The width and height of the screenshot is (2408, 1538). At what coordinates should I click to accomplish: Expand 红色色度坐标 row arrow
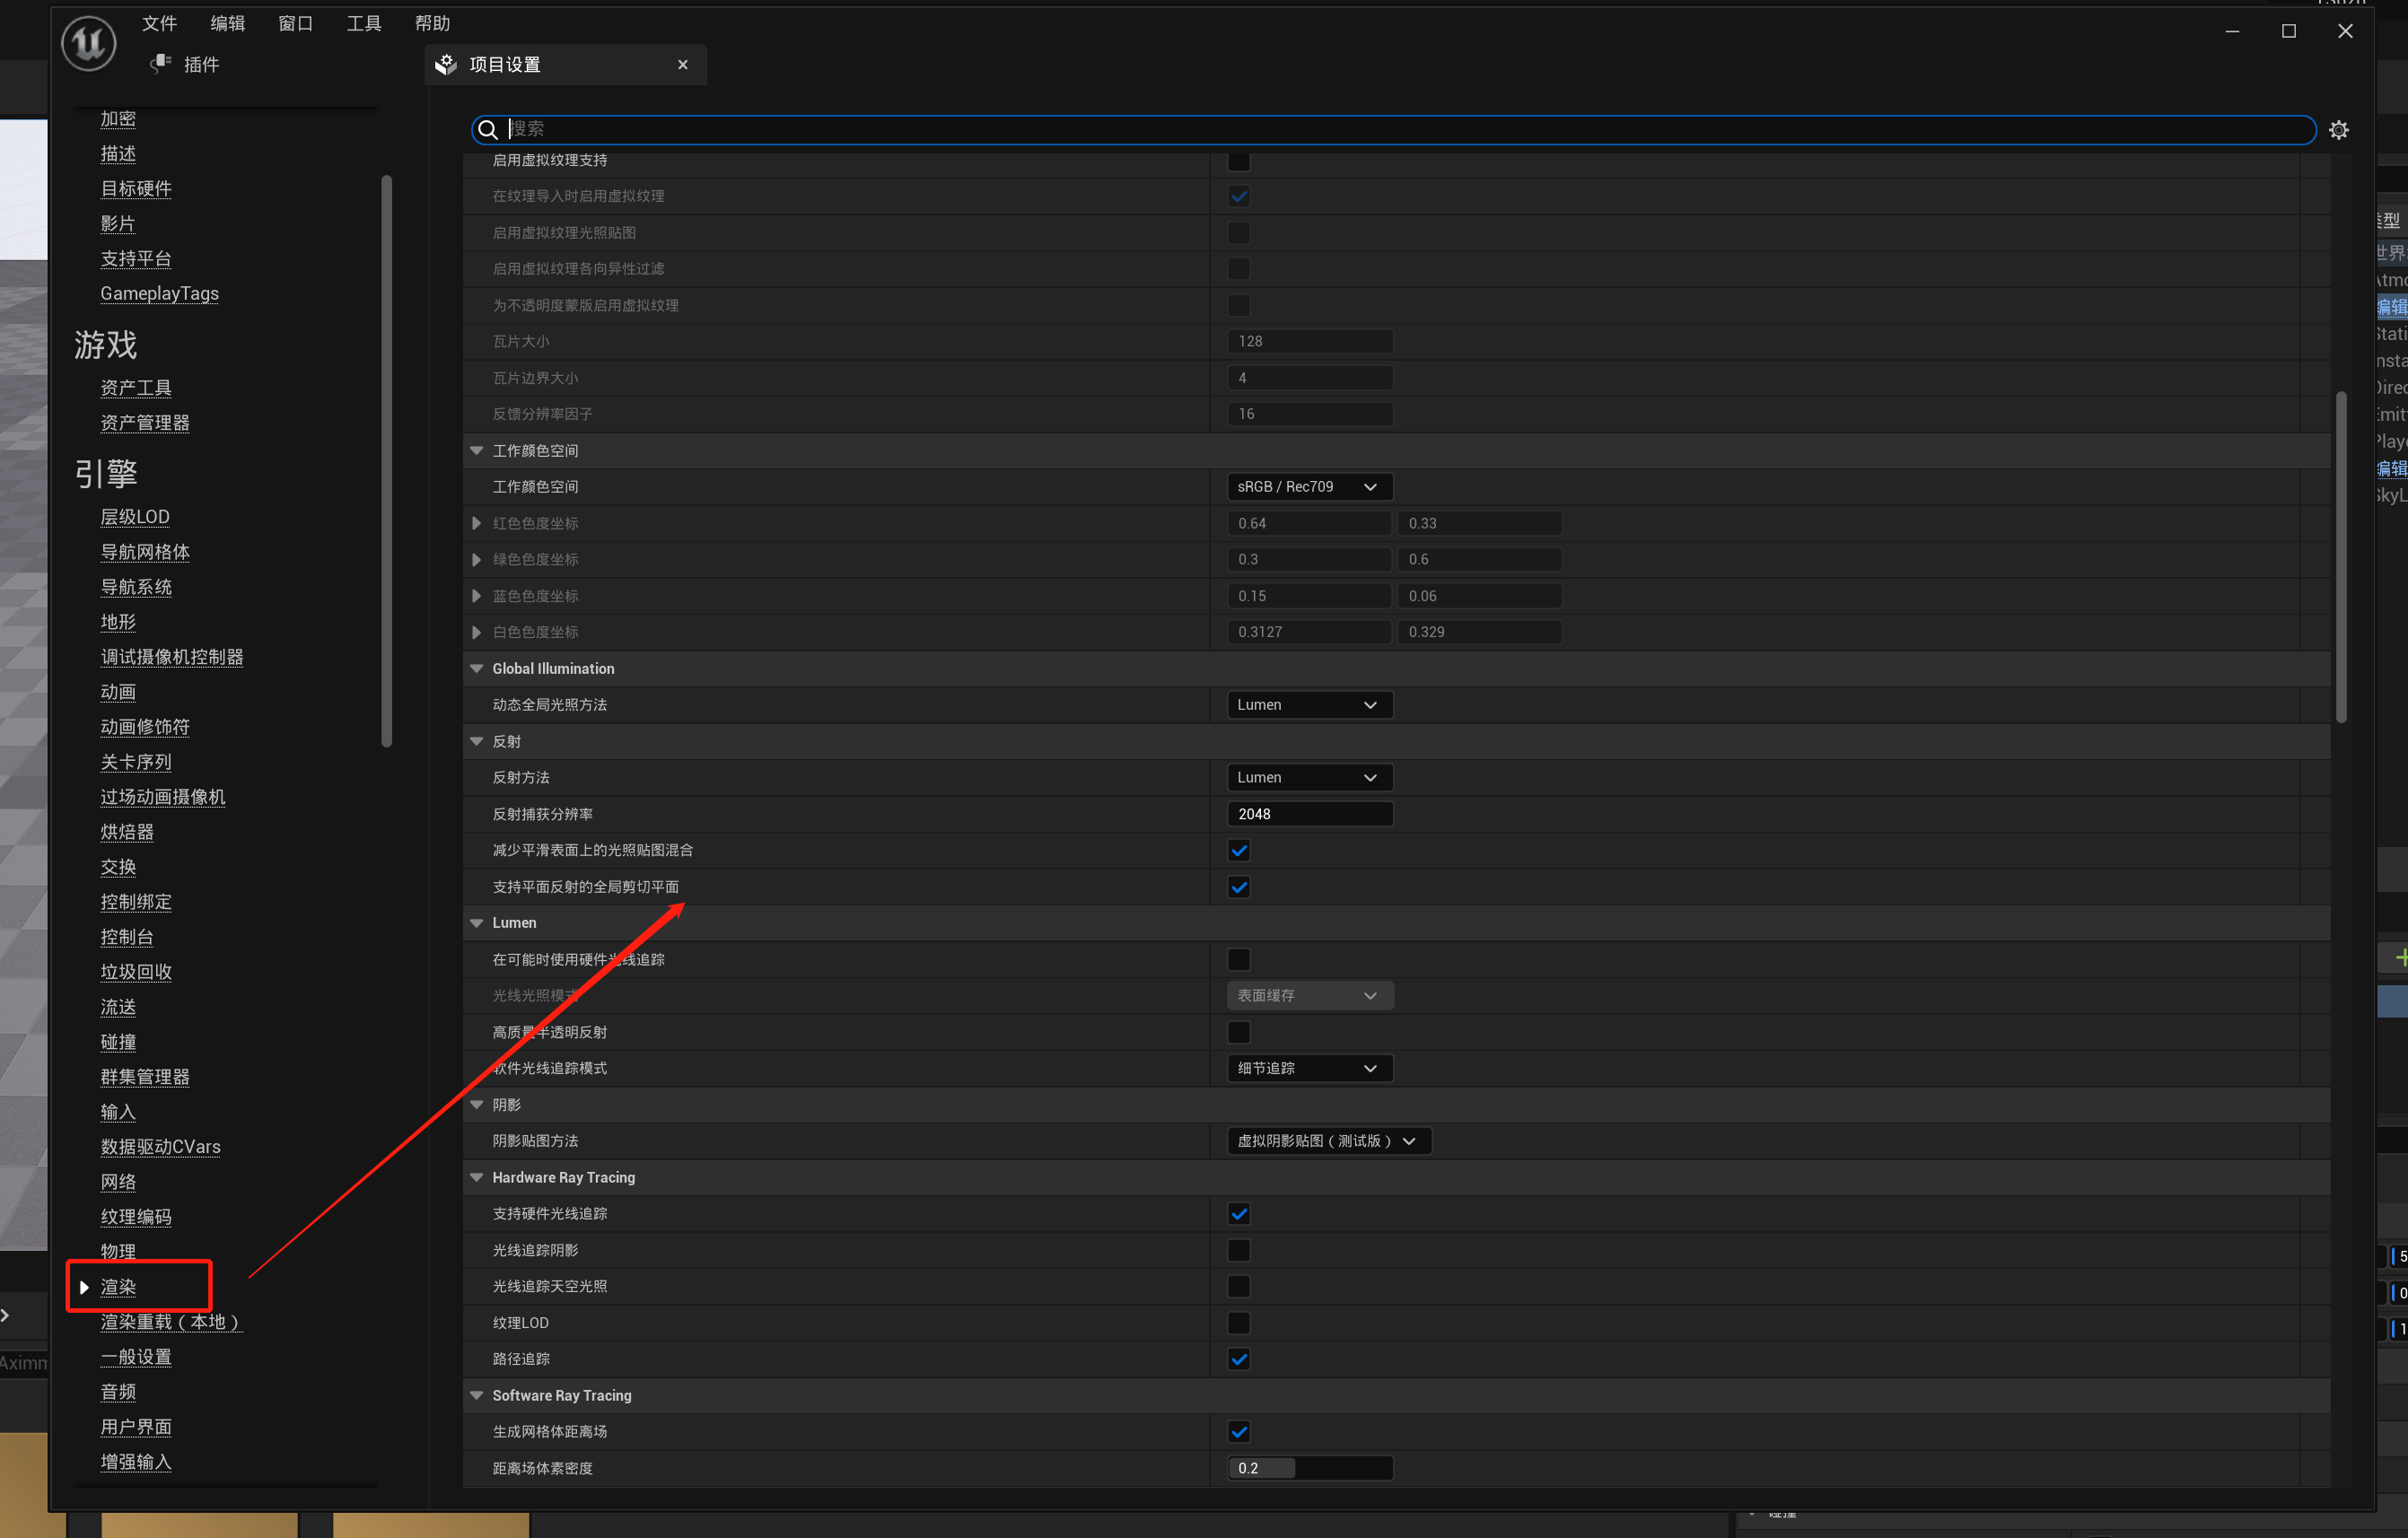(477, 523)
